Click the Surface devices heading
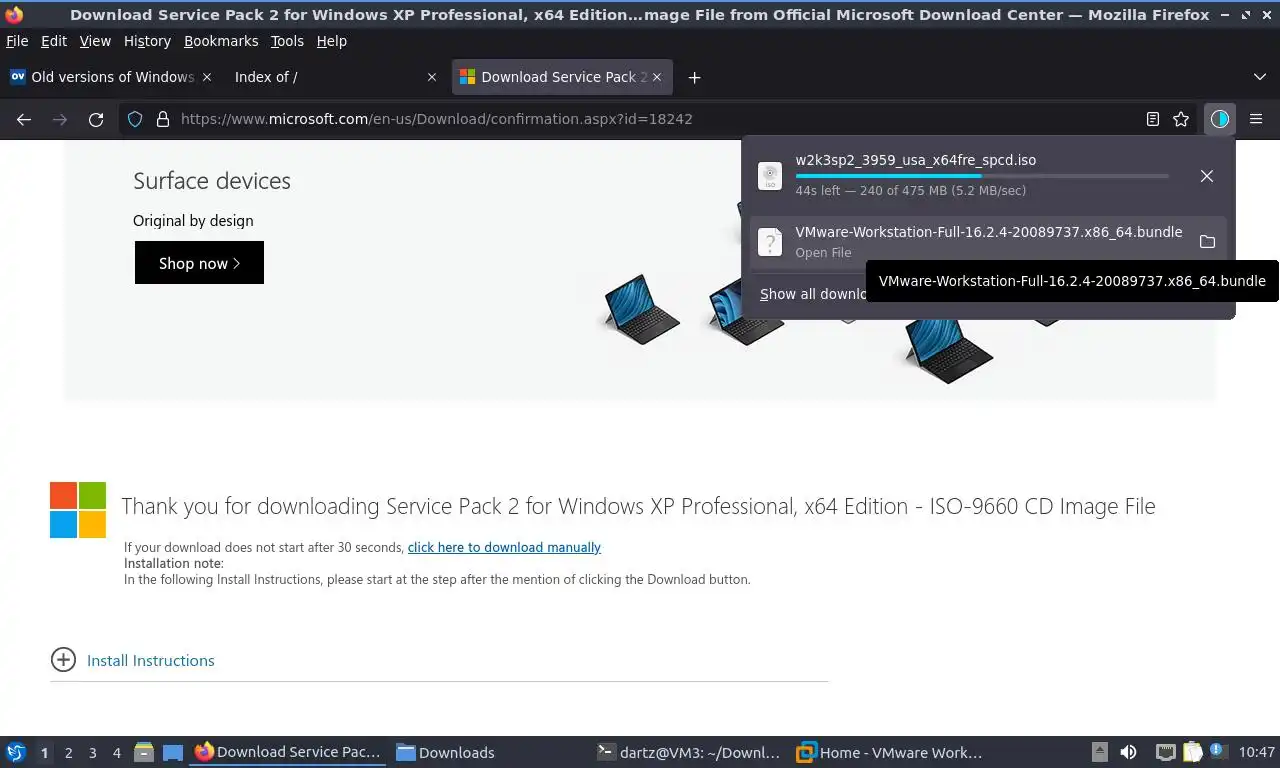Viewport: 1280px width, 768px height. click(212, 181)
